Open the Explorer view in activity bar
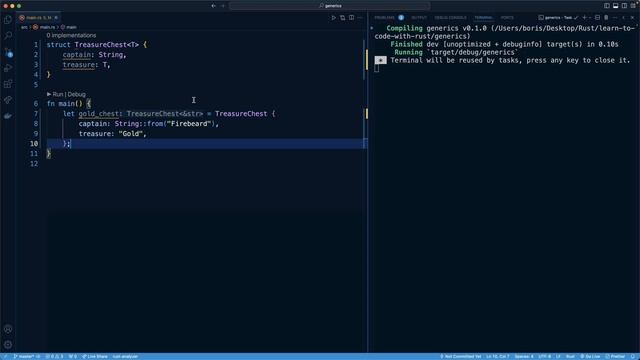Viewport: 640px width, 360px height. tap(8, 20)
